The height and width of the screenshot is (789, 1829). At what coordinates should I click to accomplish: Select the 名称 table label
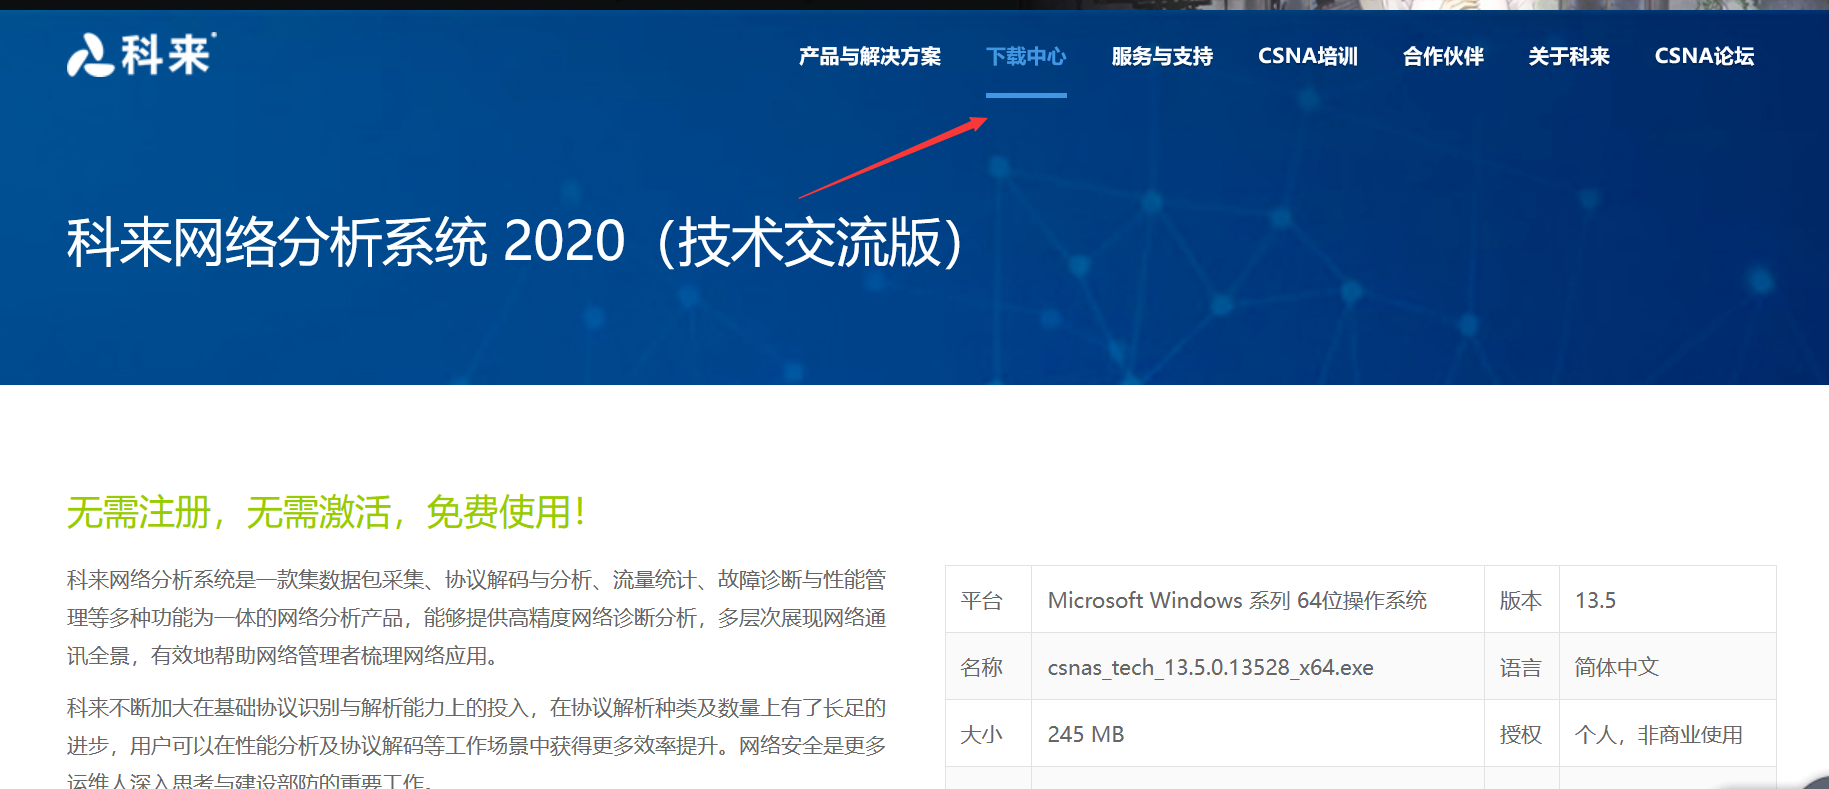981,667
